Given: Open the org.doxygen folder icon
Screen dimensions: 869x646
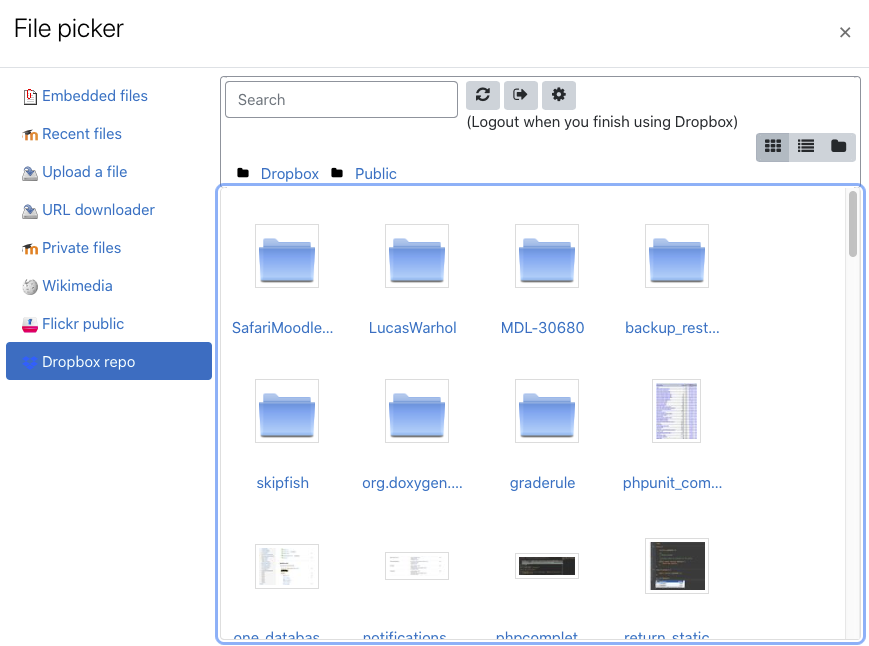Looking at the screenshot, I should [417, 411].
